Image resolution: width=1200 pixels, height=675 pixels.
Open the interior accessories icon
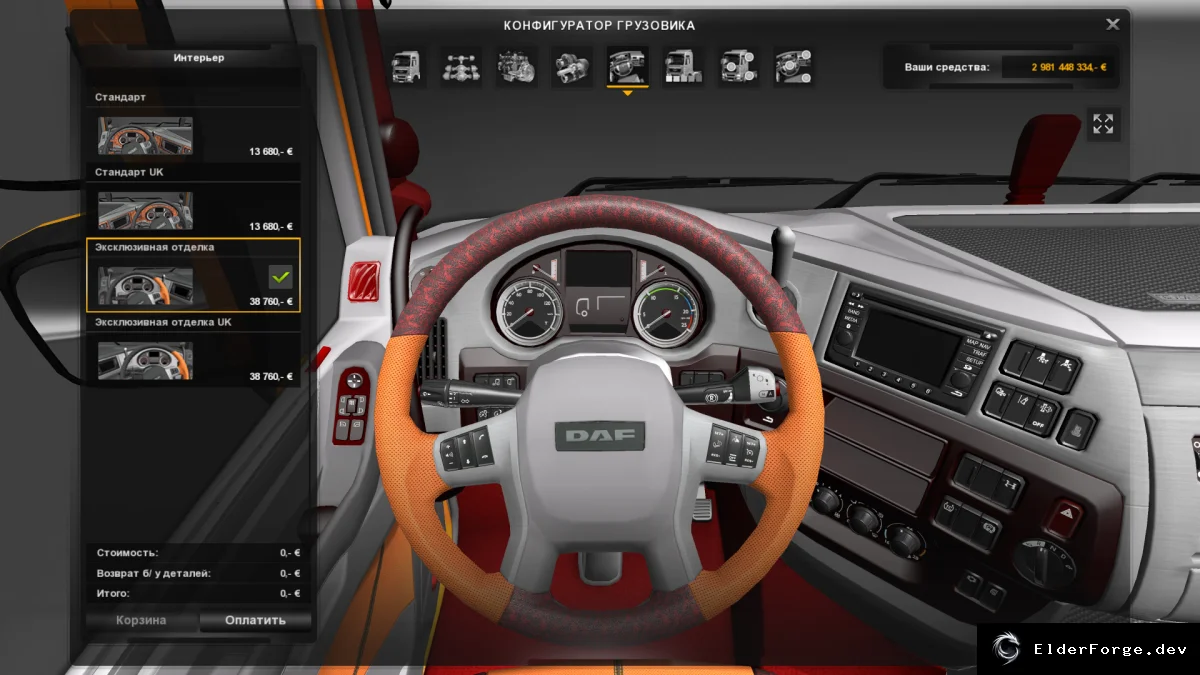793,67
